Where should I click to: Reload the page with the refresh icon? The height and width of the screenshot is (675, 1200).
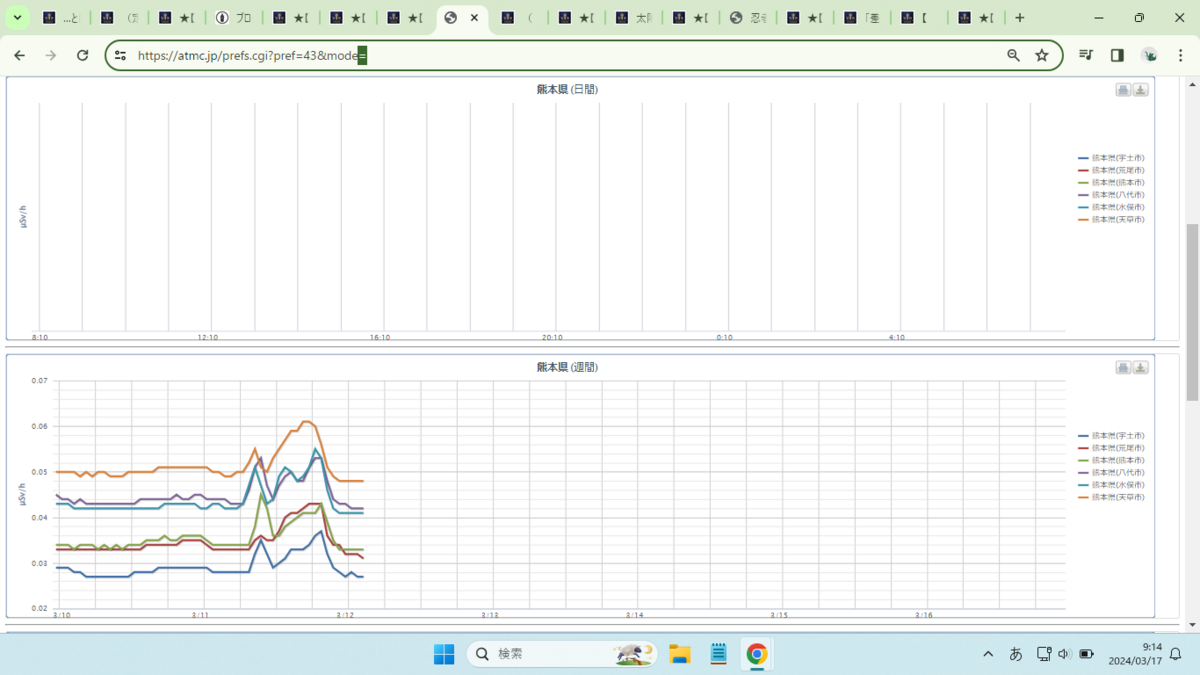[83, 56]
